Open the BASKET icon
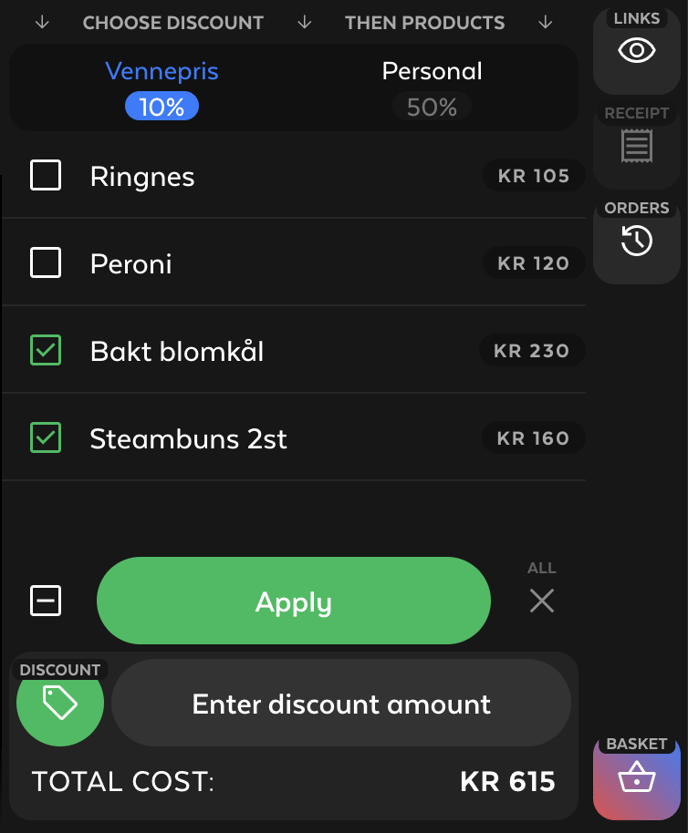 click(x=636, y=779)
